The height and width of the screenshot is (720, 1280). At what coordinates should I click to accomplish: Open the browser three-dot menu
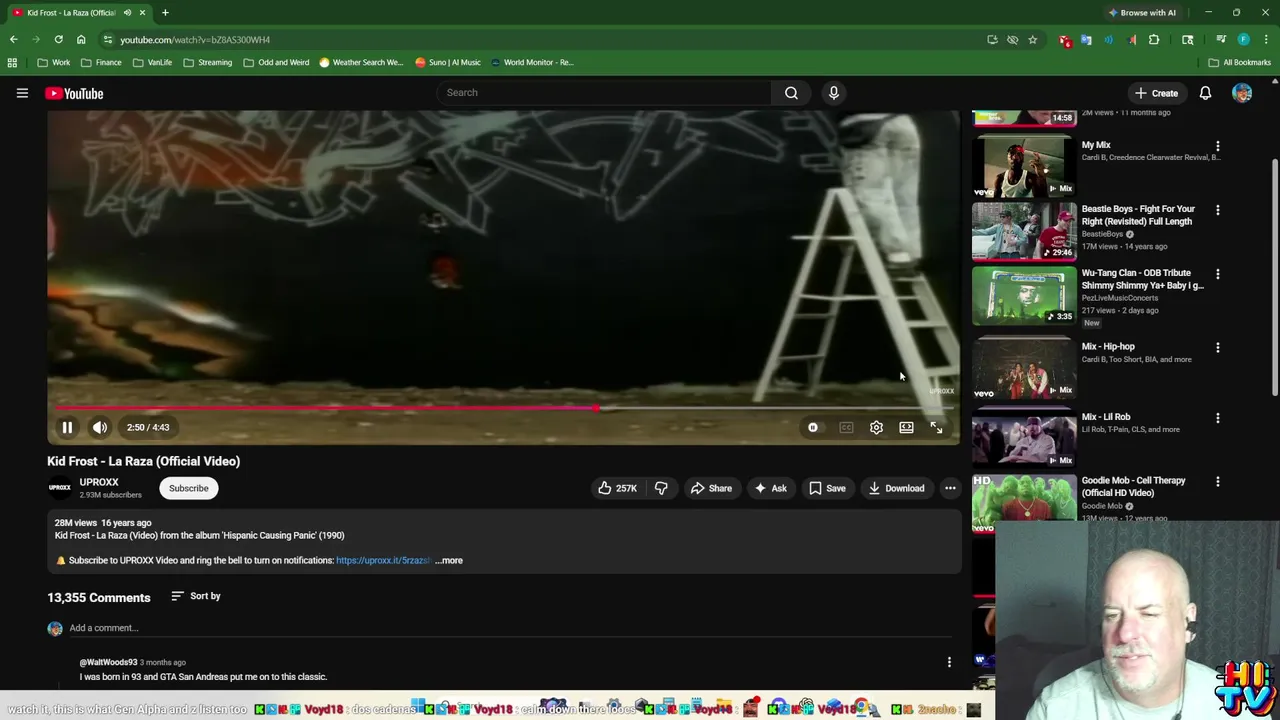[1266, 39]
